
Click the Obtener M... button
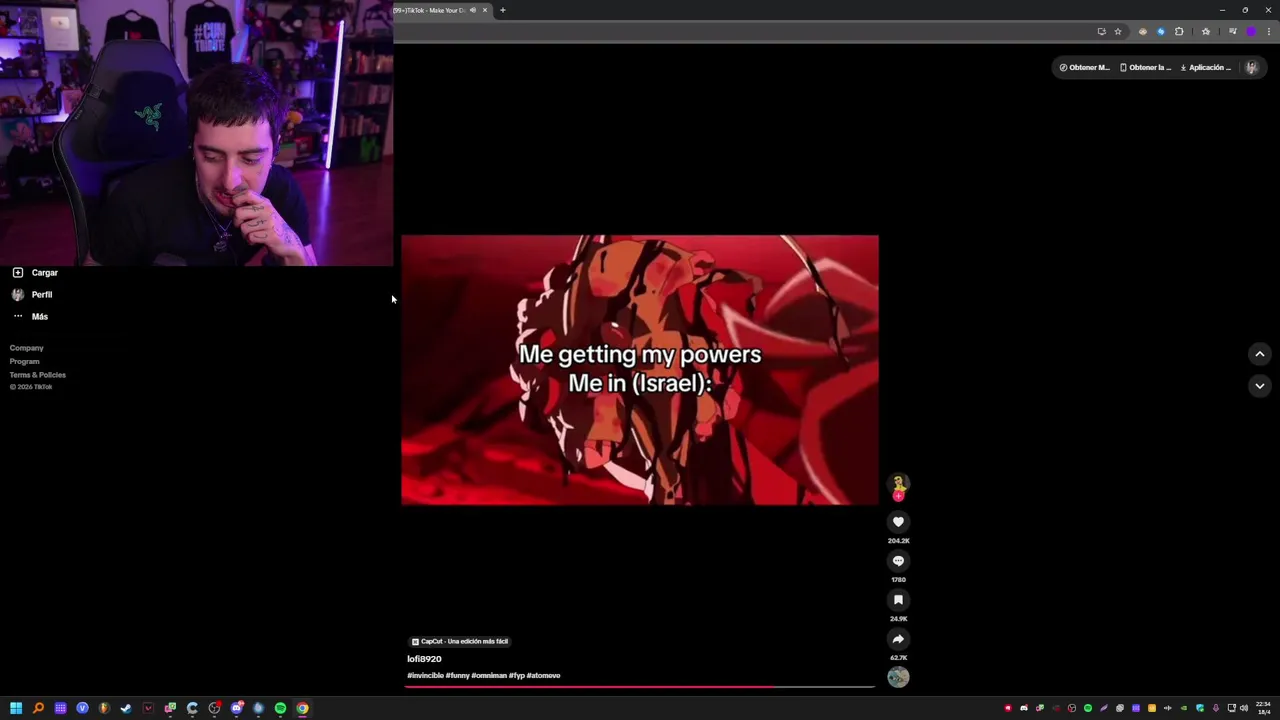(x=1085, y=67)
